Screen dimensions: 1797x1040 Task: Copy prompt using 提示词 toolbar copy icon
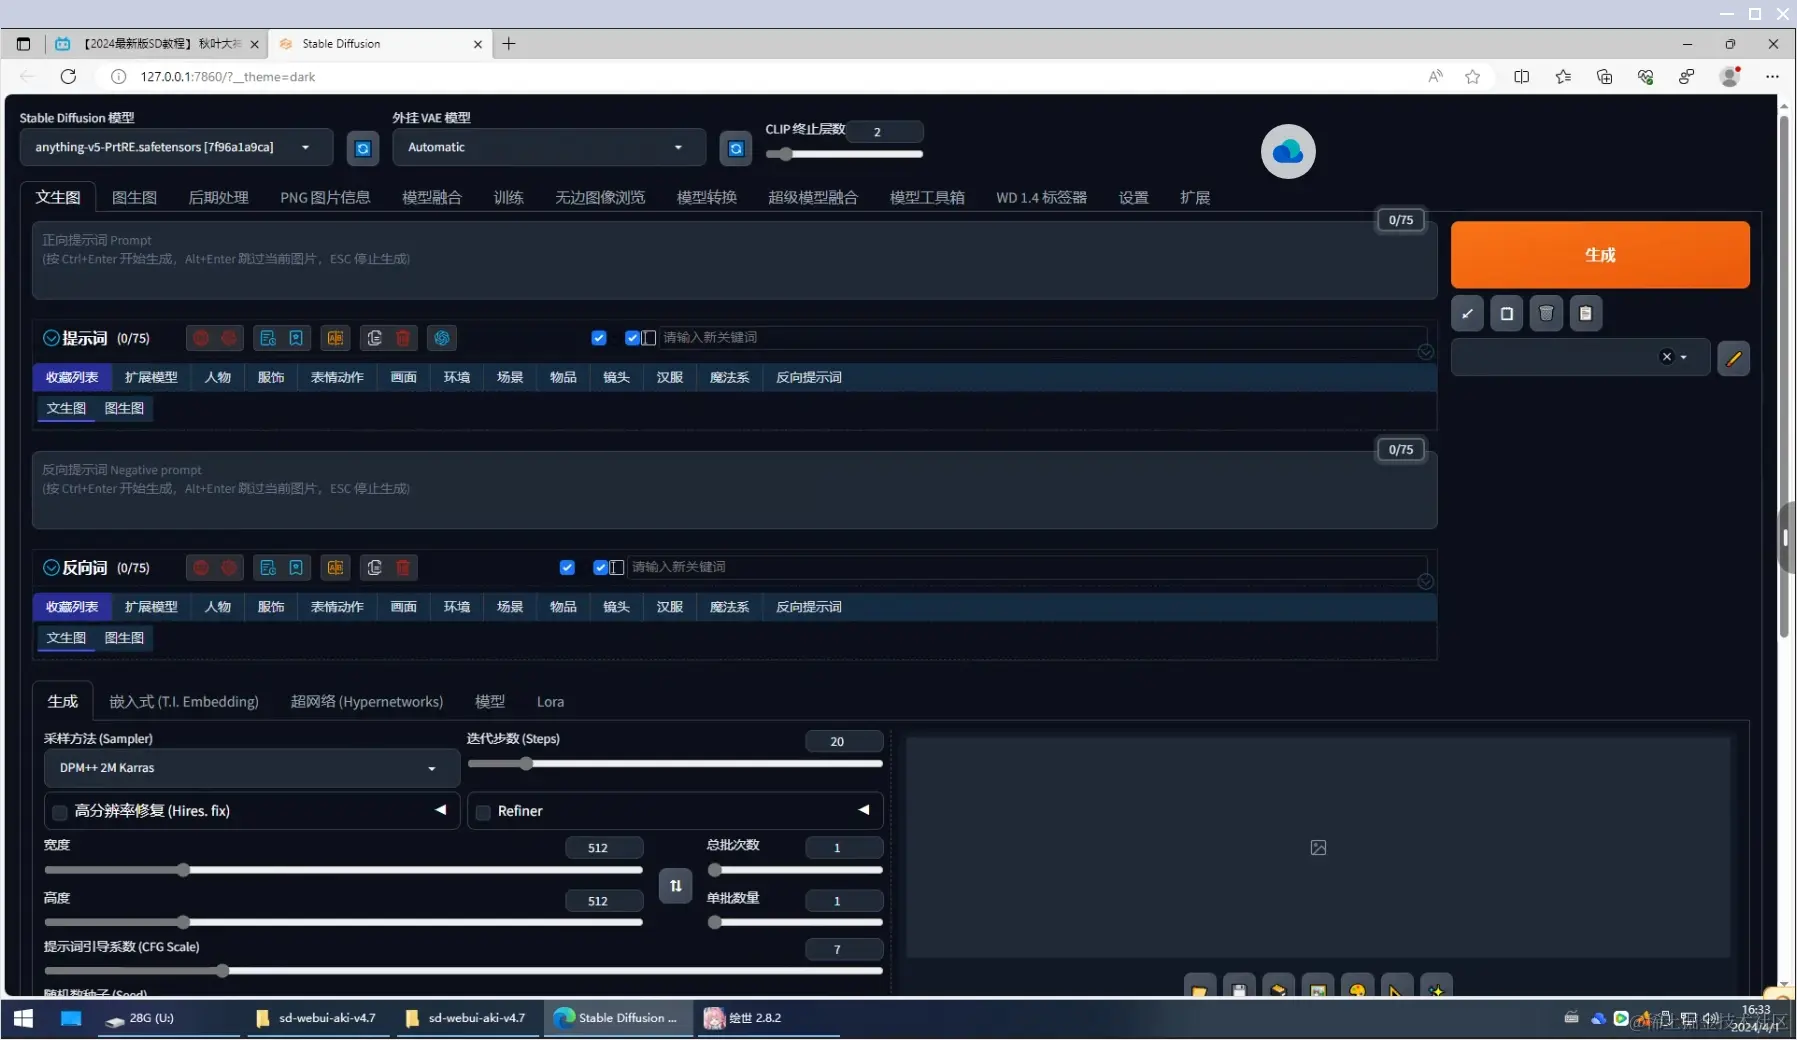click(x=375, y=338)
